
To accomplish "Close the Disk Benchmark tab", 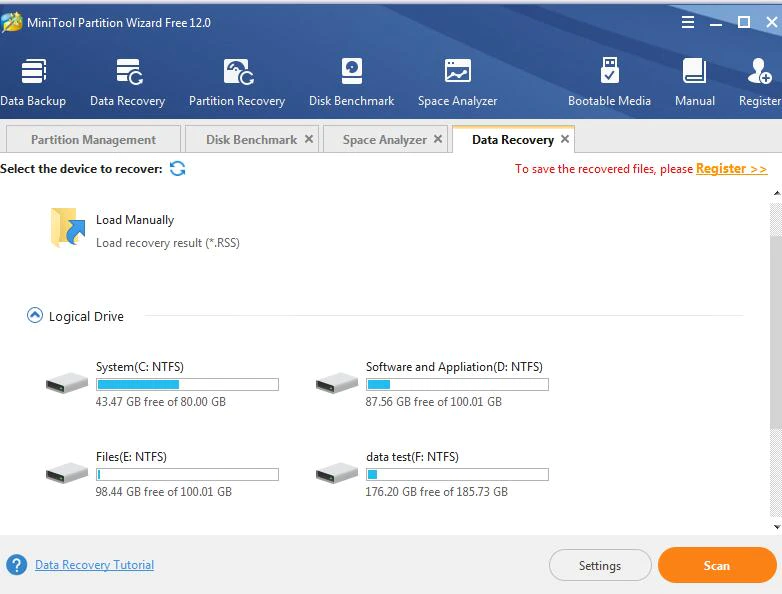I will [309, 139].
